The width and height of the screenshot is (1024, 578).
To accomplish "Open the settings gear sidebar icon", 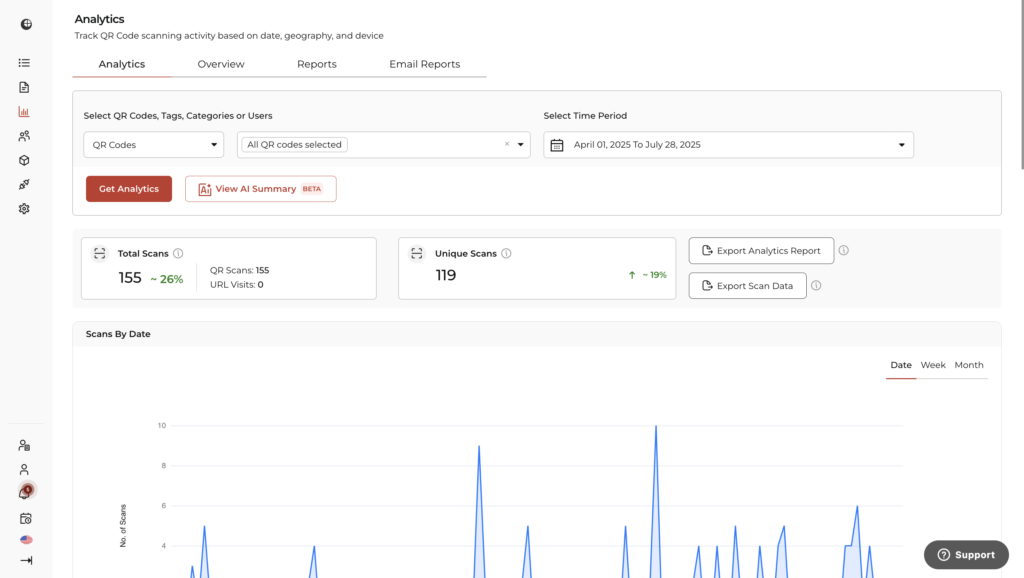I will (24, 209).
